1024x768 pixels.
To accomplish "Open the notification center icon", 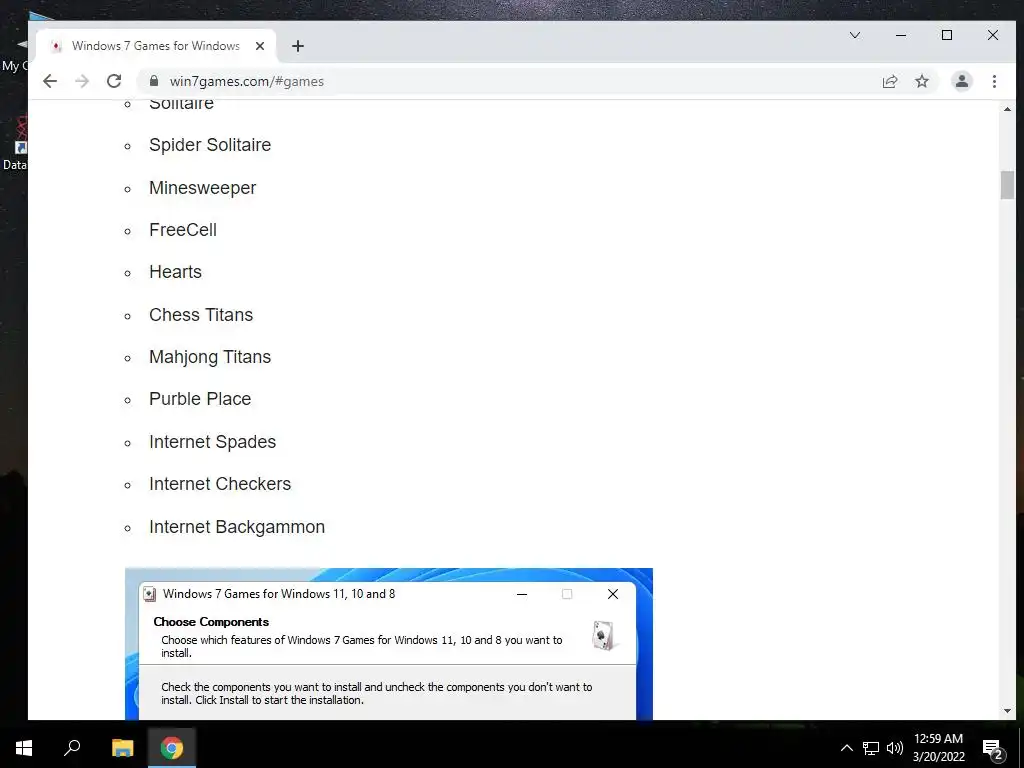I will (x=992, y=748).
